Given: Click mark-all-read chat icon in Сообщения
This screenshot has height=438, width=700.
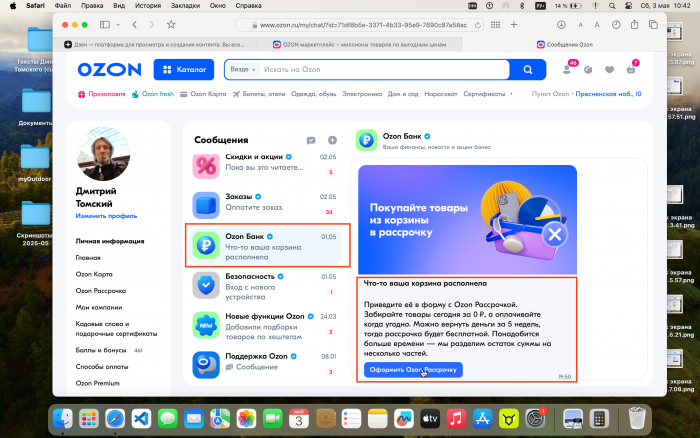Looking at the screenshot, I should [311, 140].
